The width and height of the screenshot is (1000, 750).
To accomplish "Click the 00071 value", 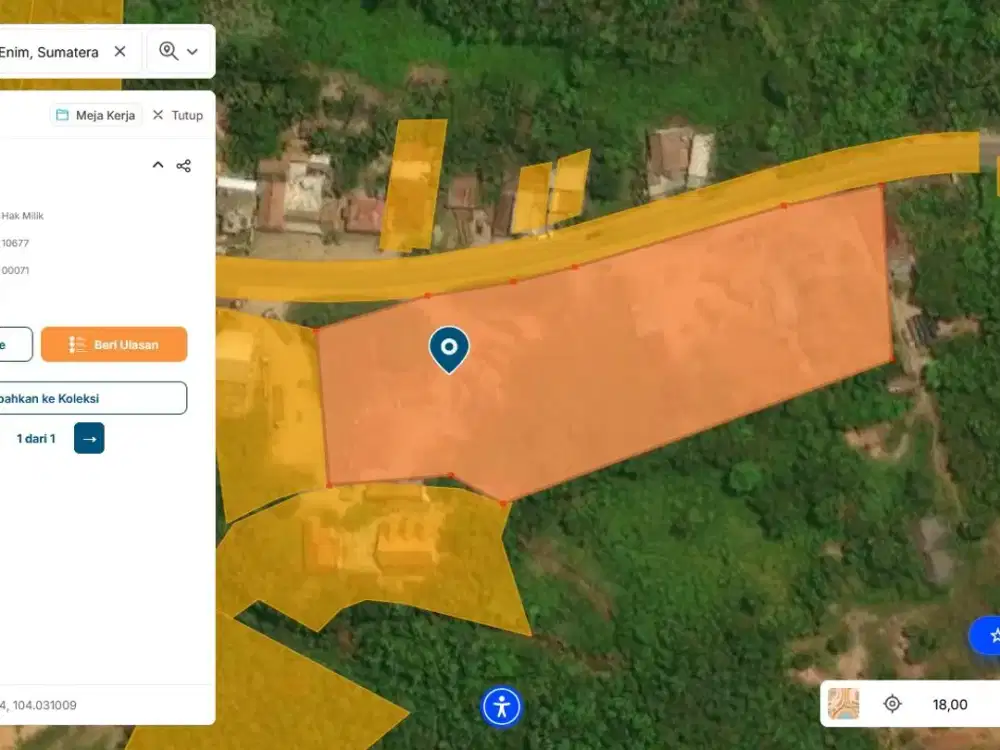I will click(15, 270).
